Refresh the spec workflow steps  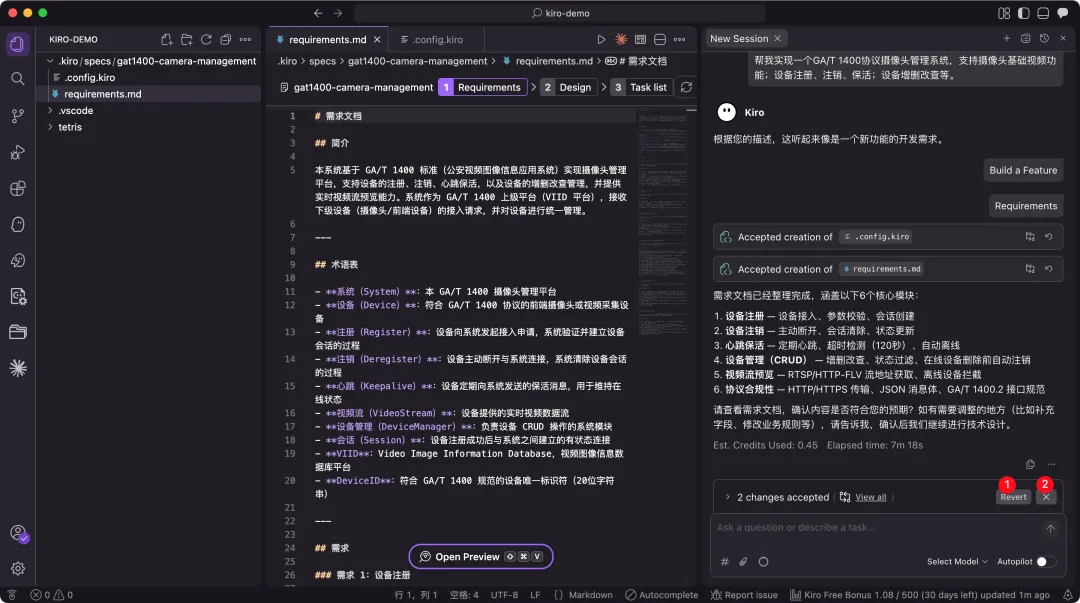coord(686,87)
